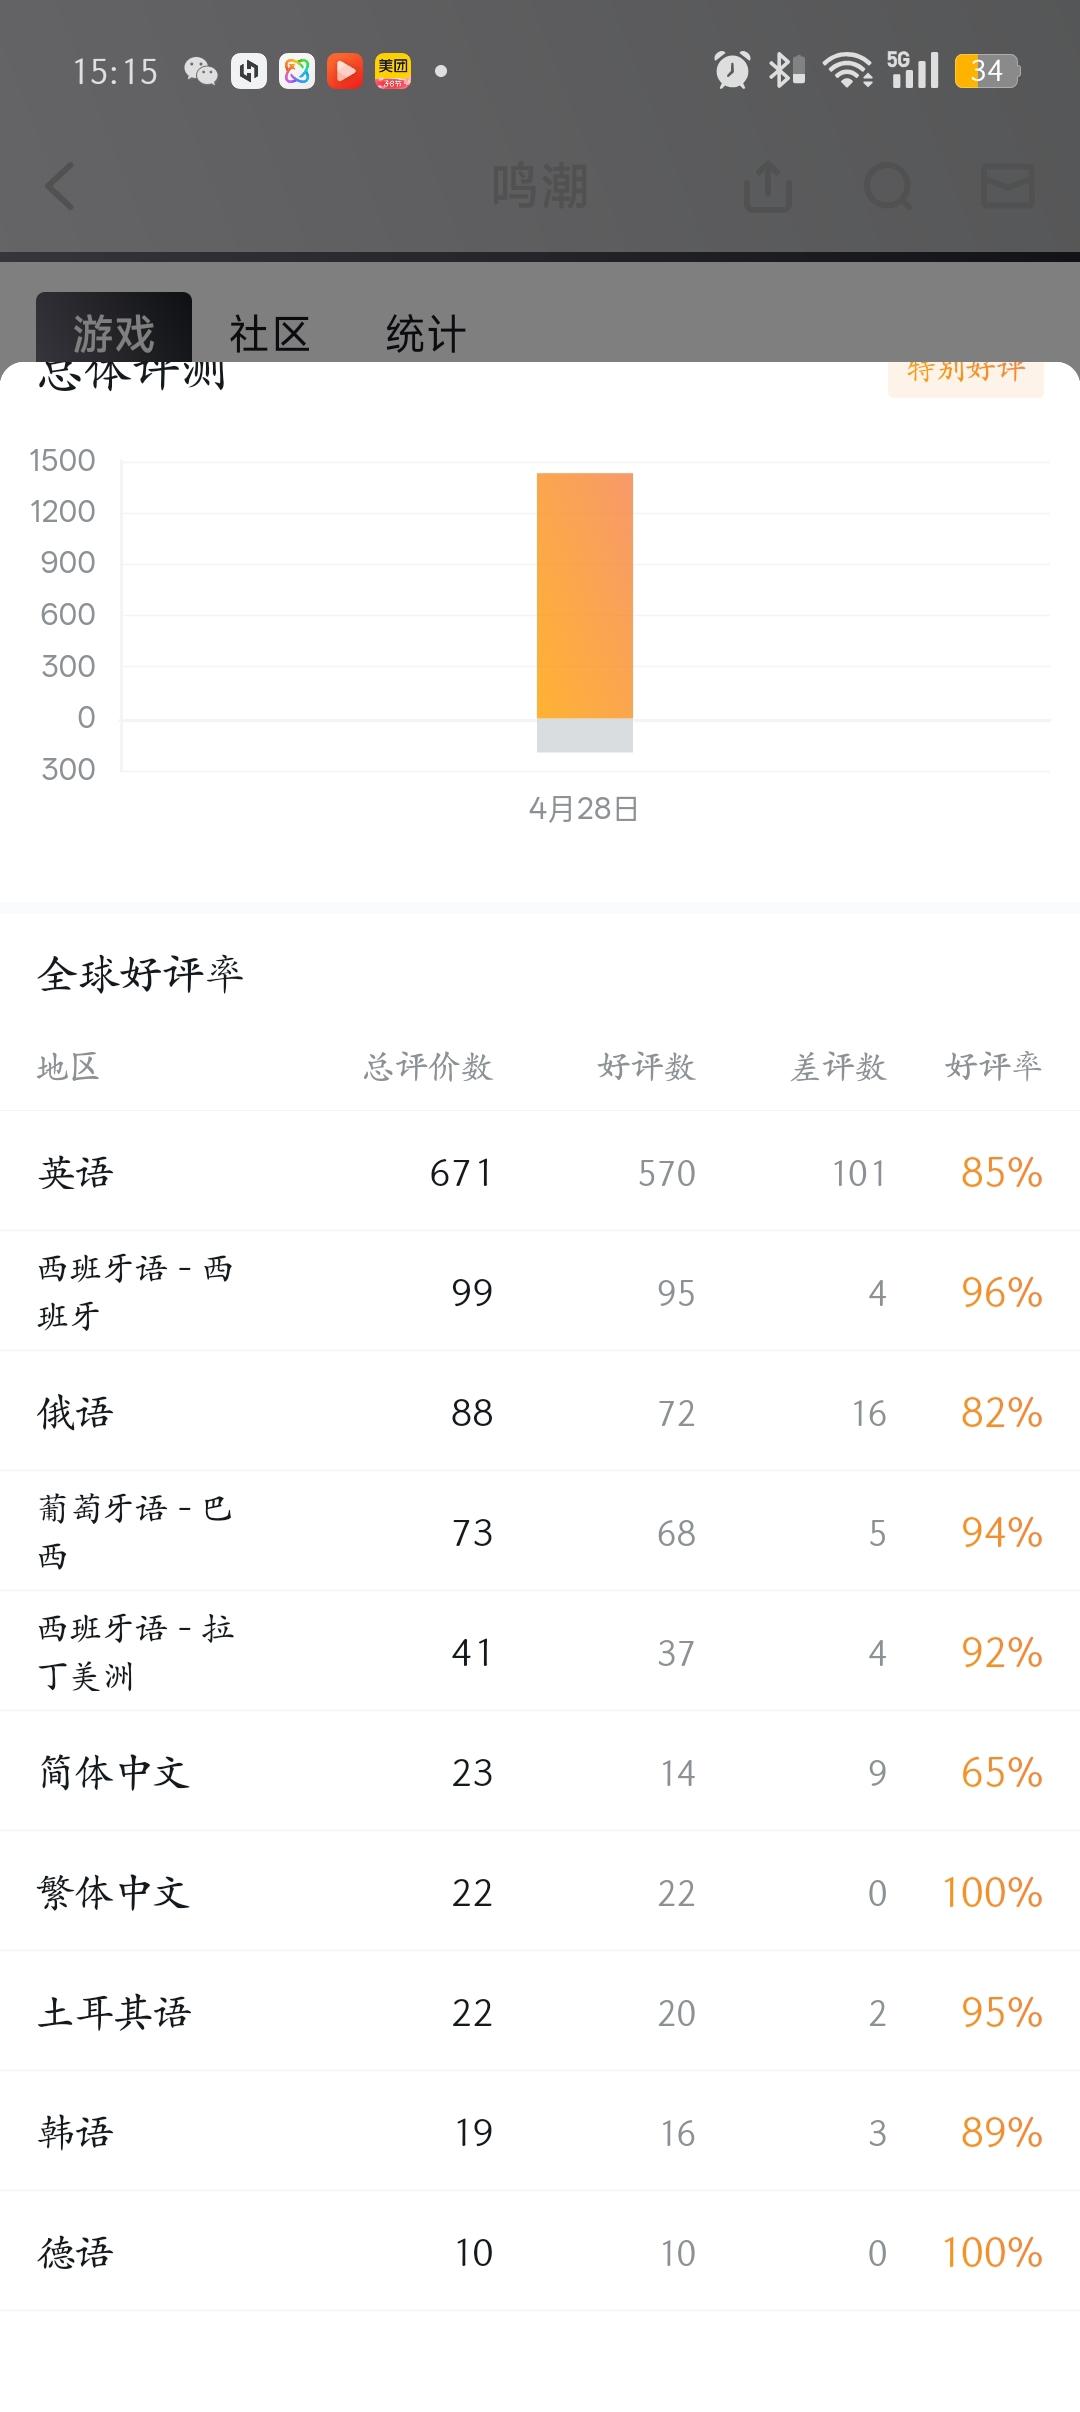The width and height of the screenshot is (1080, 2412).
Task: Tap the 100% rating for 繁体中文
Action: 993,1892
